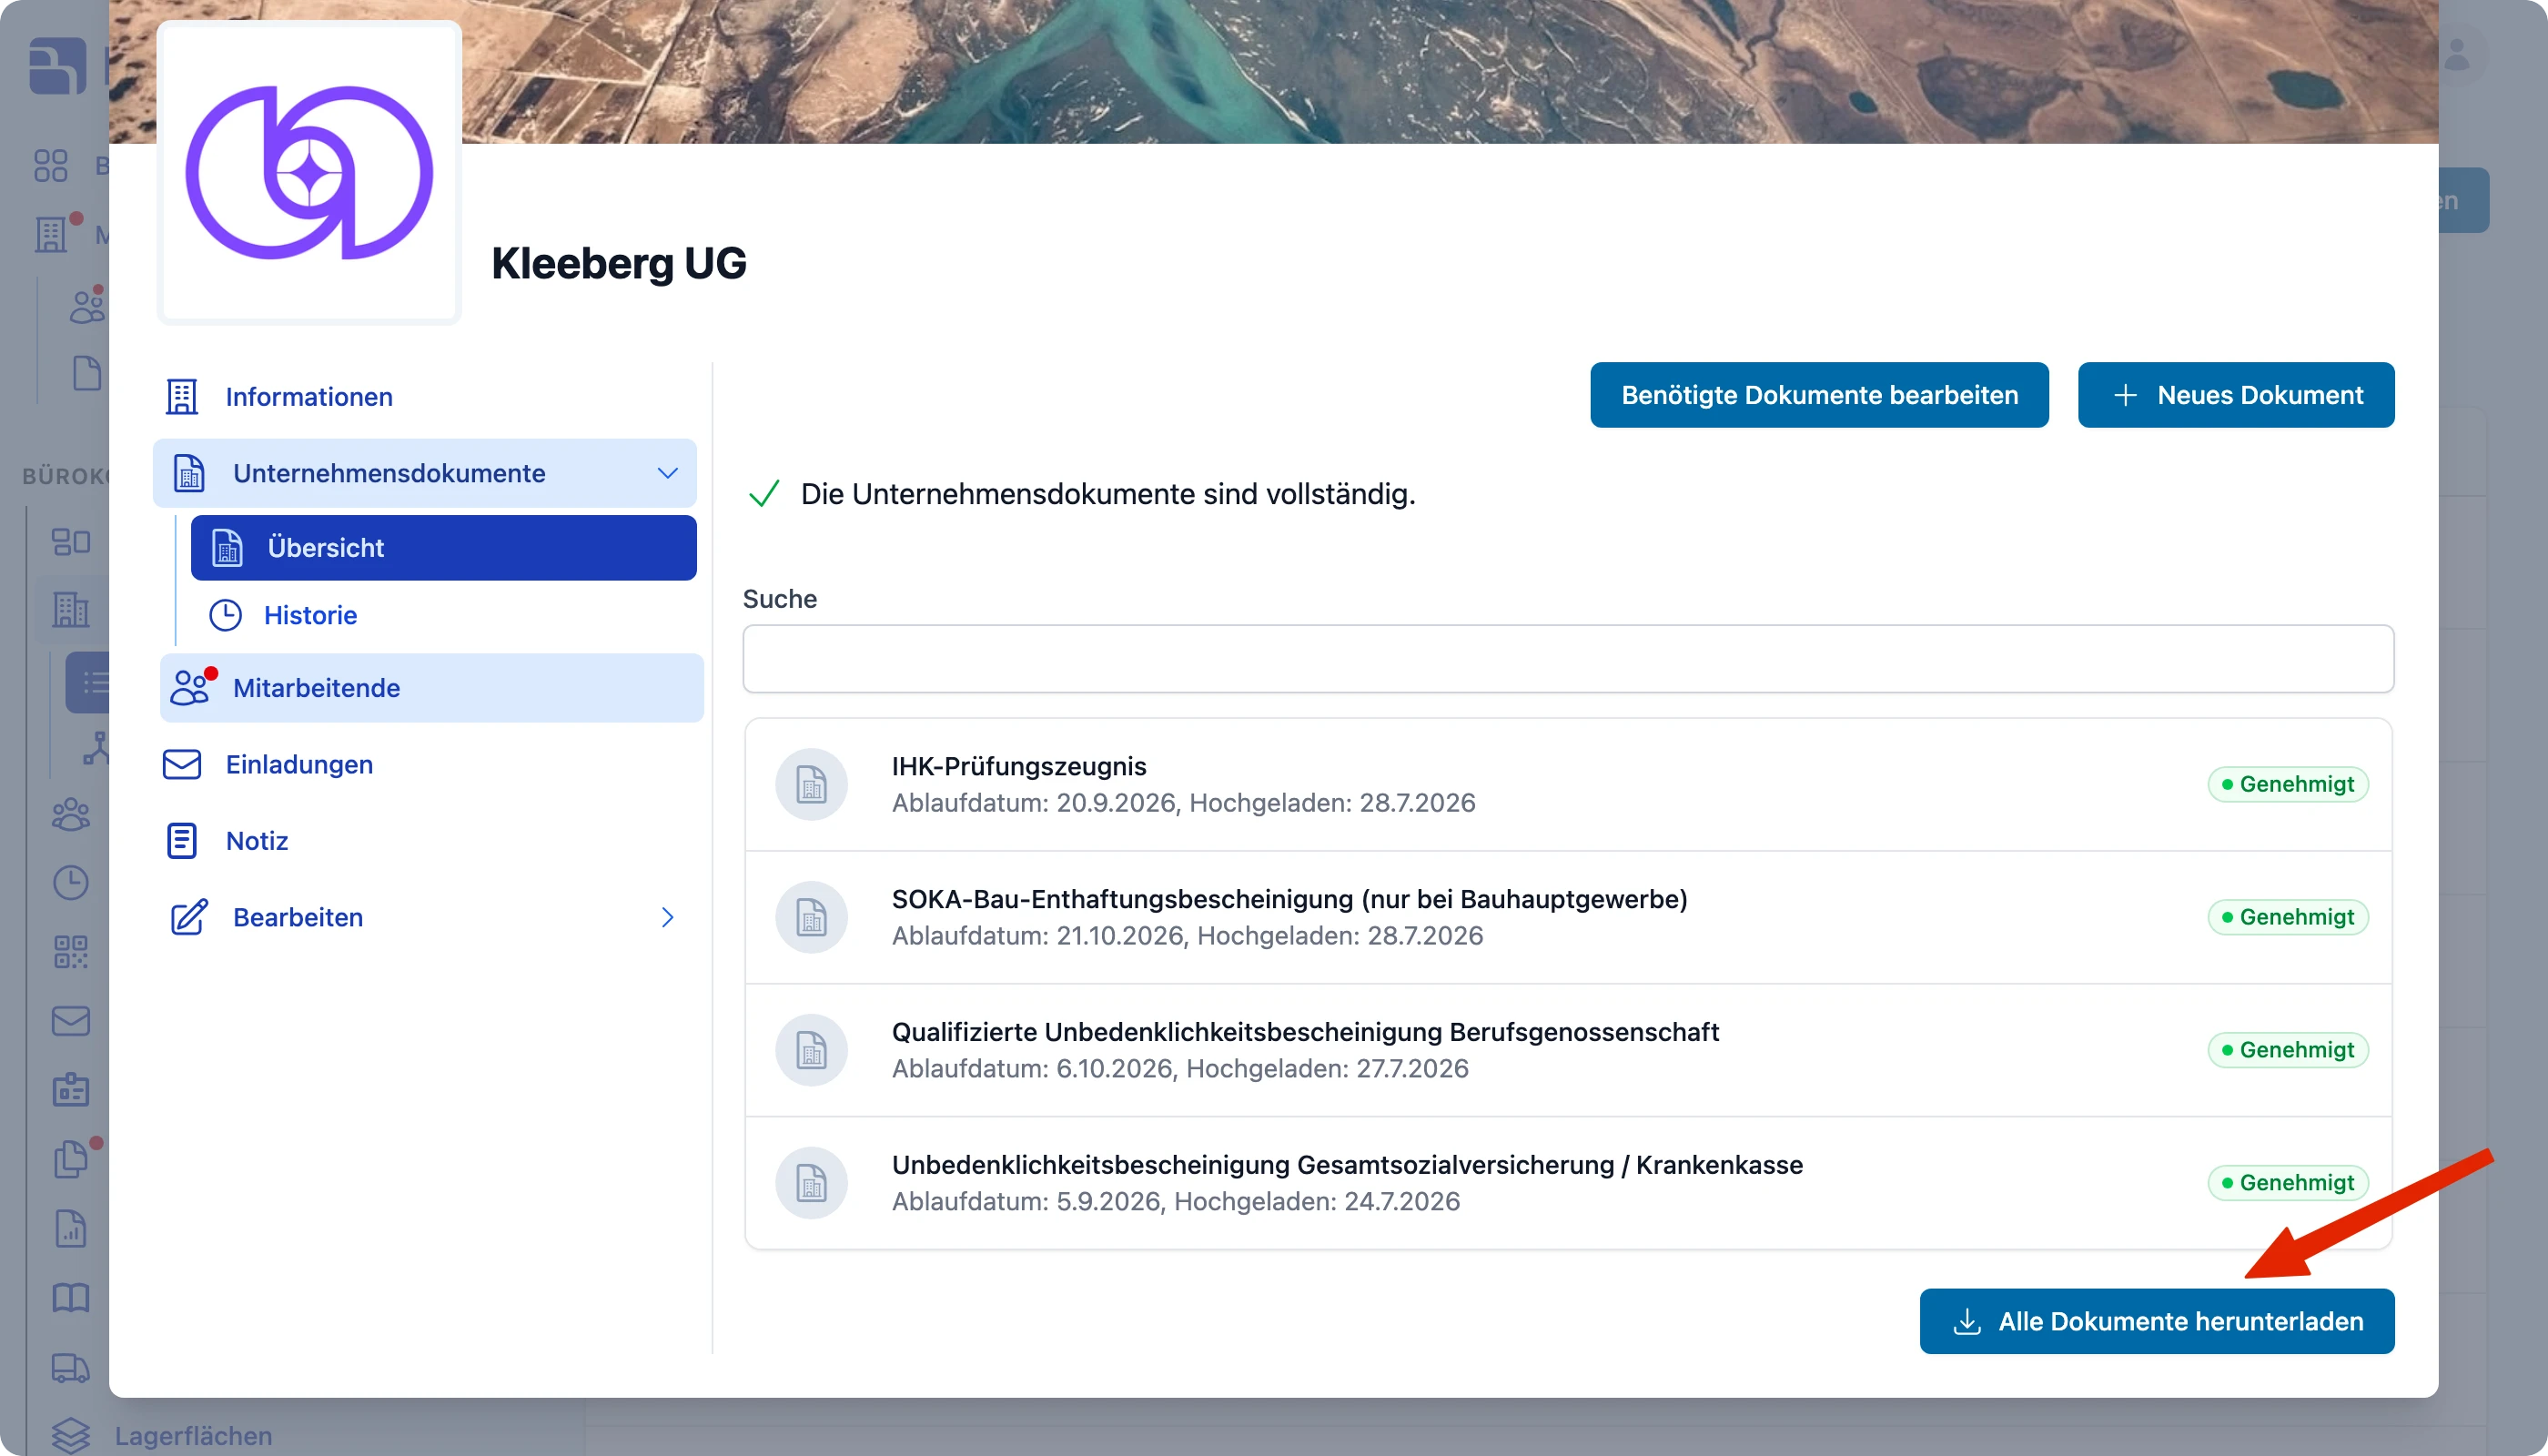The image size is (2548, 1456).
Task: Open Unbedenklichkeitsbescheinigung Gesamtsozialversicherung / Krankenkasse row
Action: (1567, 1183)
